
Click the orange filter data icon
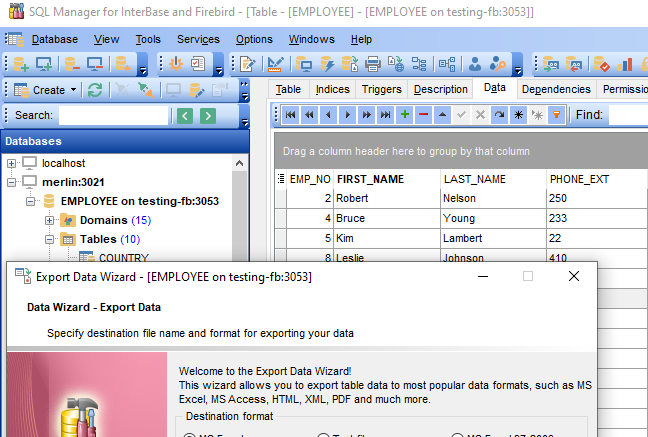tap(557, 115)
